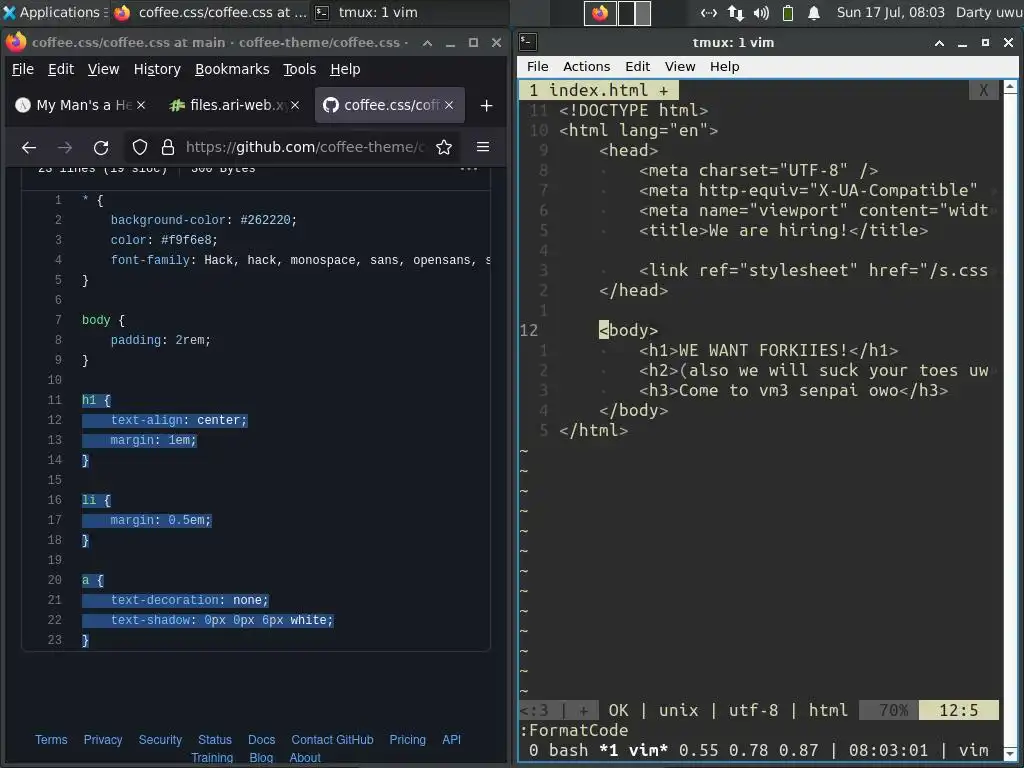Viewport: 1024px width, 768px height.
Task: Open terminal Actions menu
Action: pyautogui.click(x=586, y=66)
